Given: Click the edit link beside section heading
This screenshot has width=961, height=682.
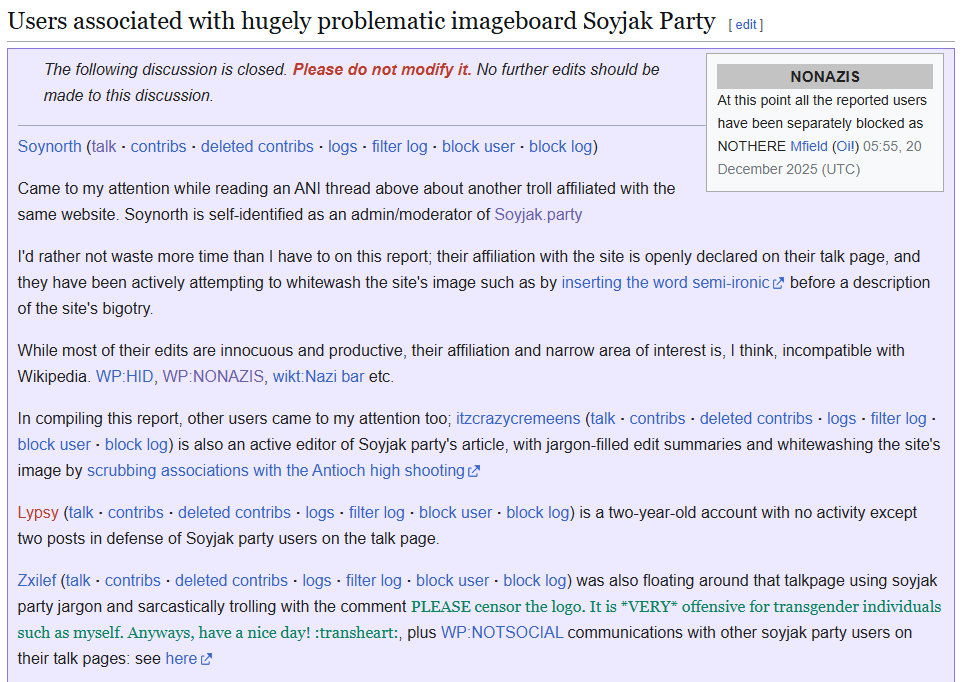Looking at the screenshot, I should tap(745, 25).
